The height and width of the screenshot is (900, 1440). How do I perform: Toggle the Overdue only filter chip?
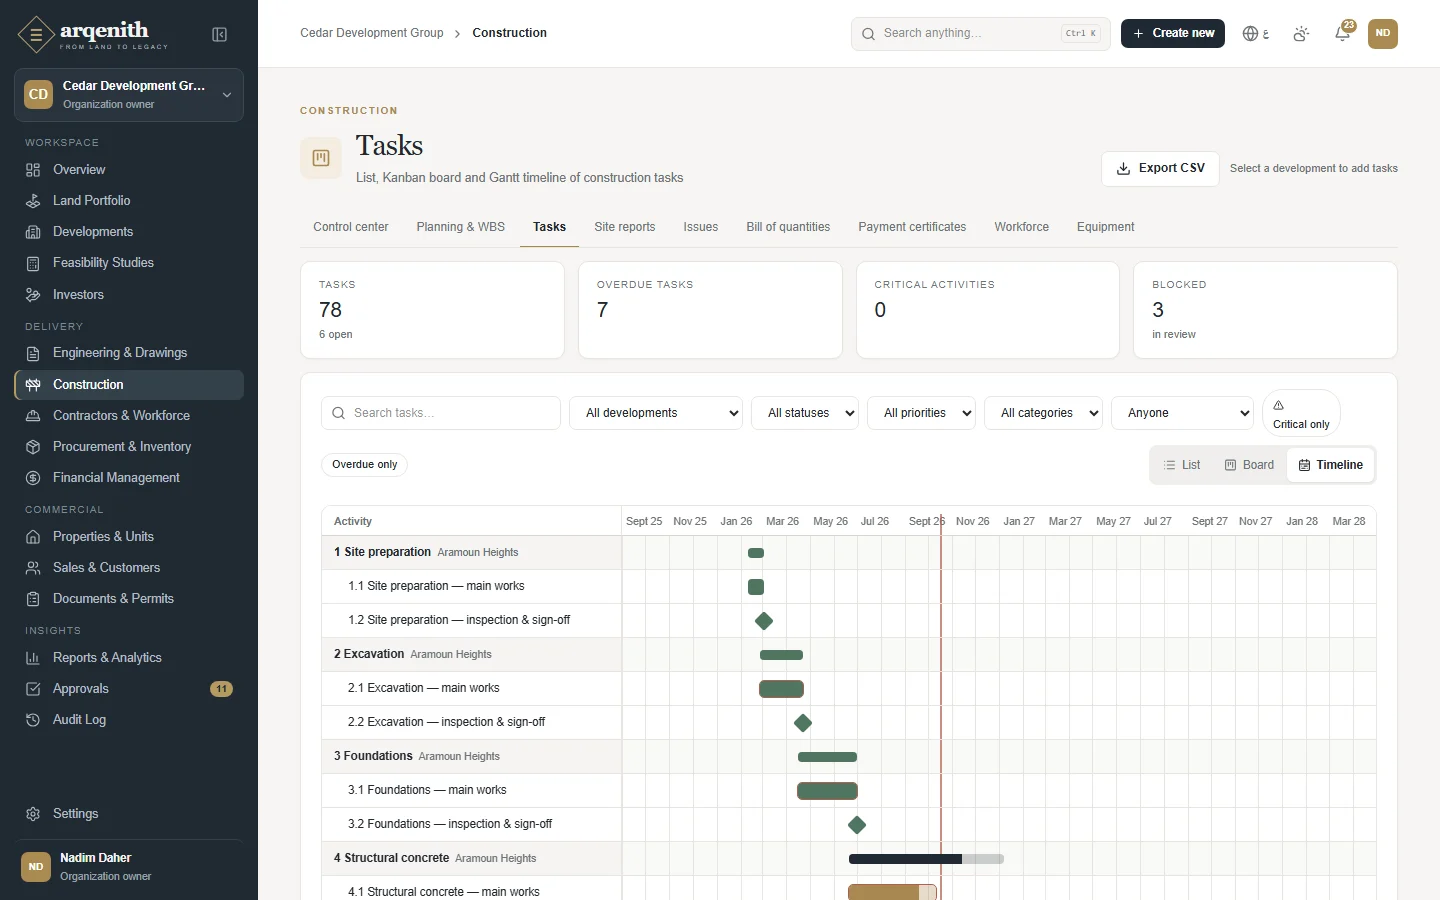click(365, 465)
